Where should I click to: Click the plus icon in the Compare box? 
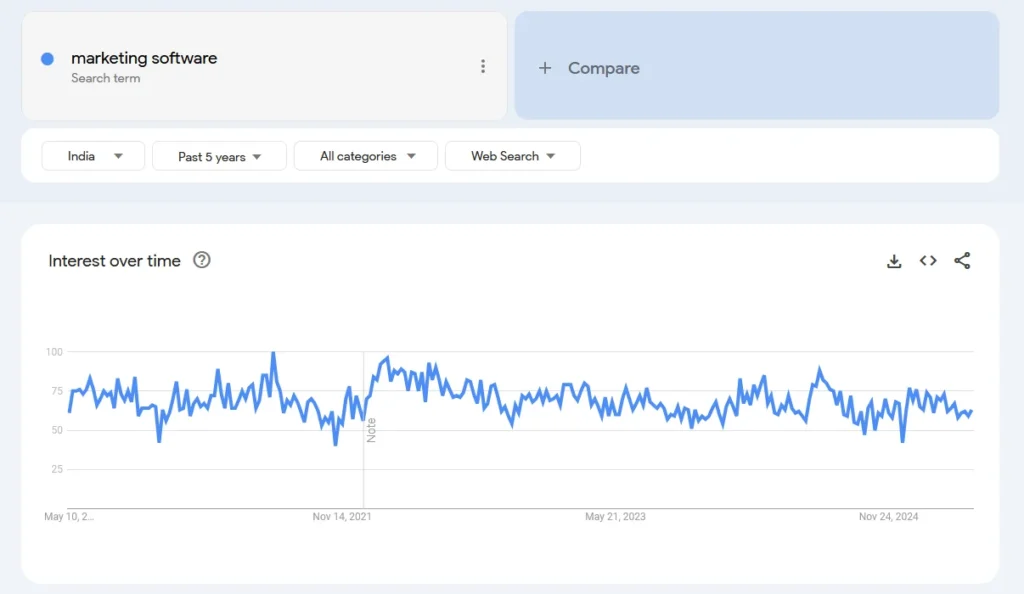point(545,68)
